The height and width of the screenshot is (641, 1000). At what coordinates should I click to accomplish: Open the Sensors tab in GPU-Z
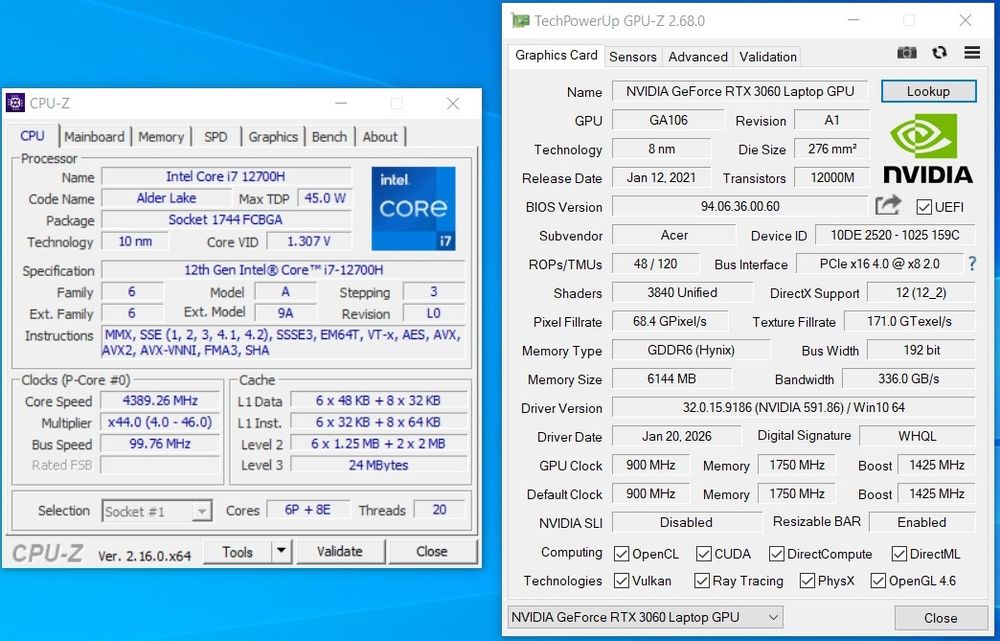click(633, 57)
